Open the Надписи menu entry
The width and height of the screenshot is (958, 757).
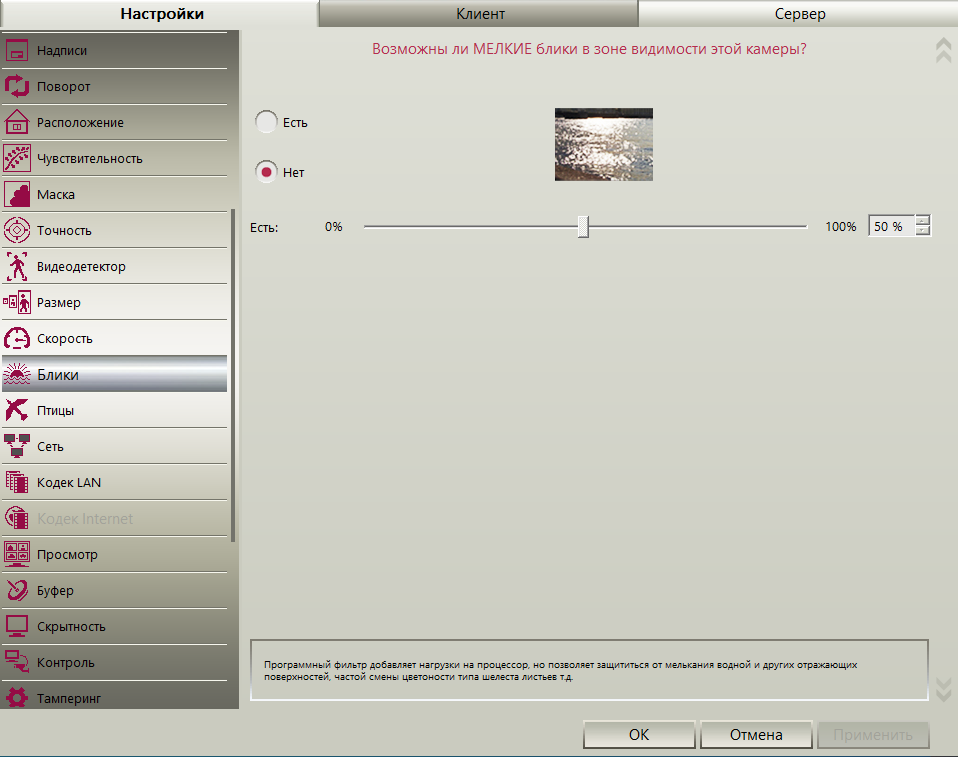tap(114, 51)
